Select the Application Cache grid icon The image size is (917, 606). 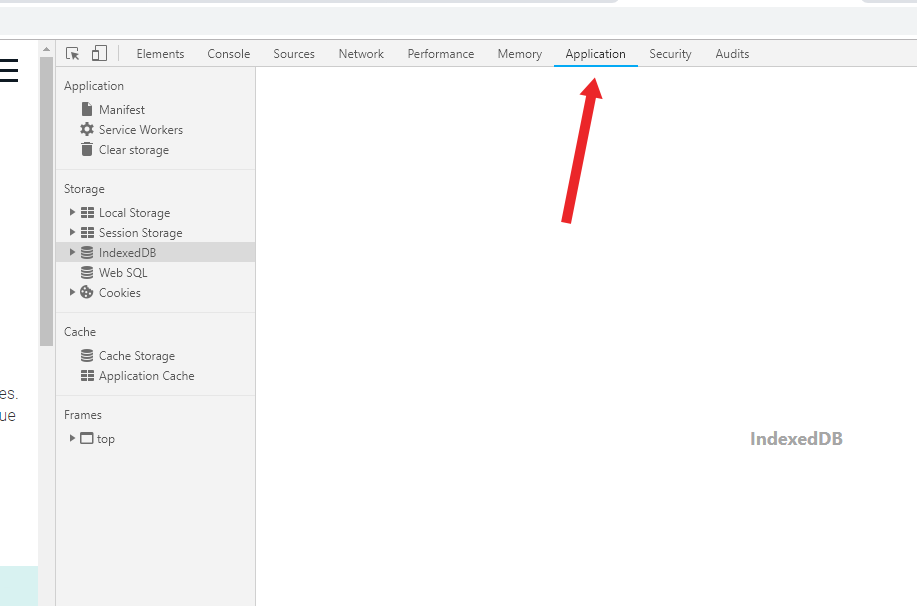pos(87,376)
